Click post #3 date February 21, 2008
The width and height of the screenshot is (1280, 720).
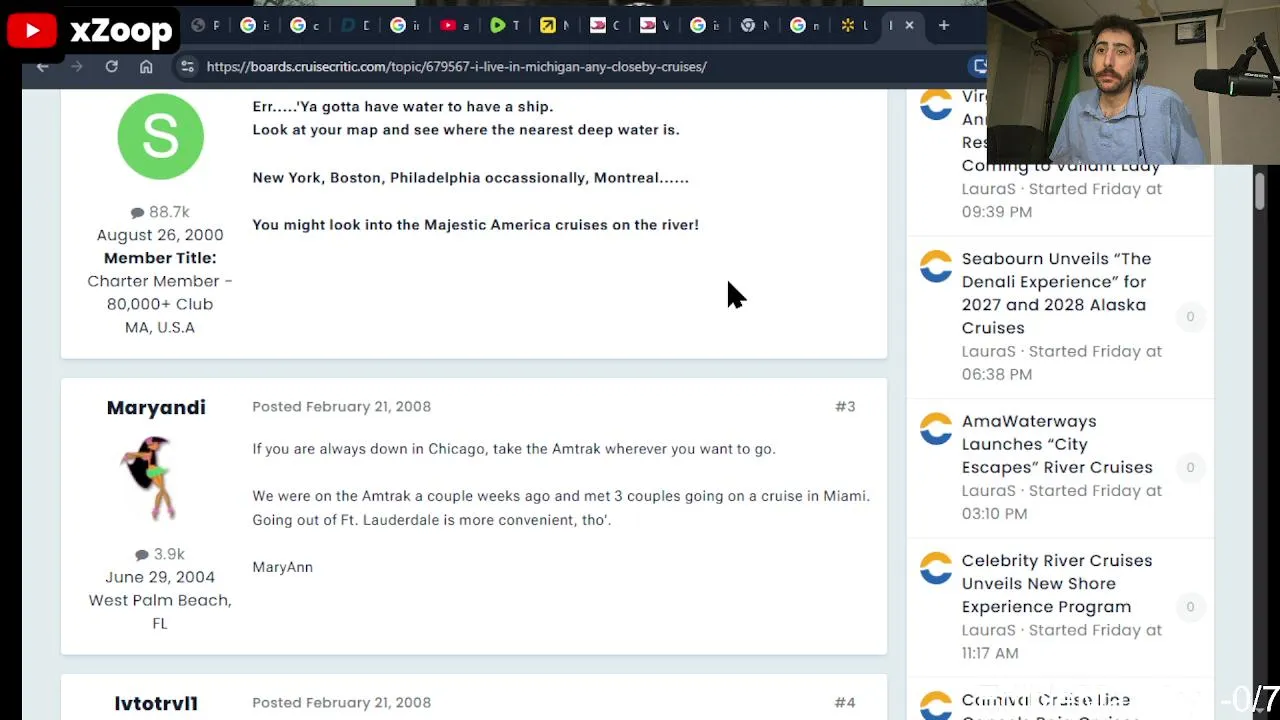coord(341,406)
